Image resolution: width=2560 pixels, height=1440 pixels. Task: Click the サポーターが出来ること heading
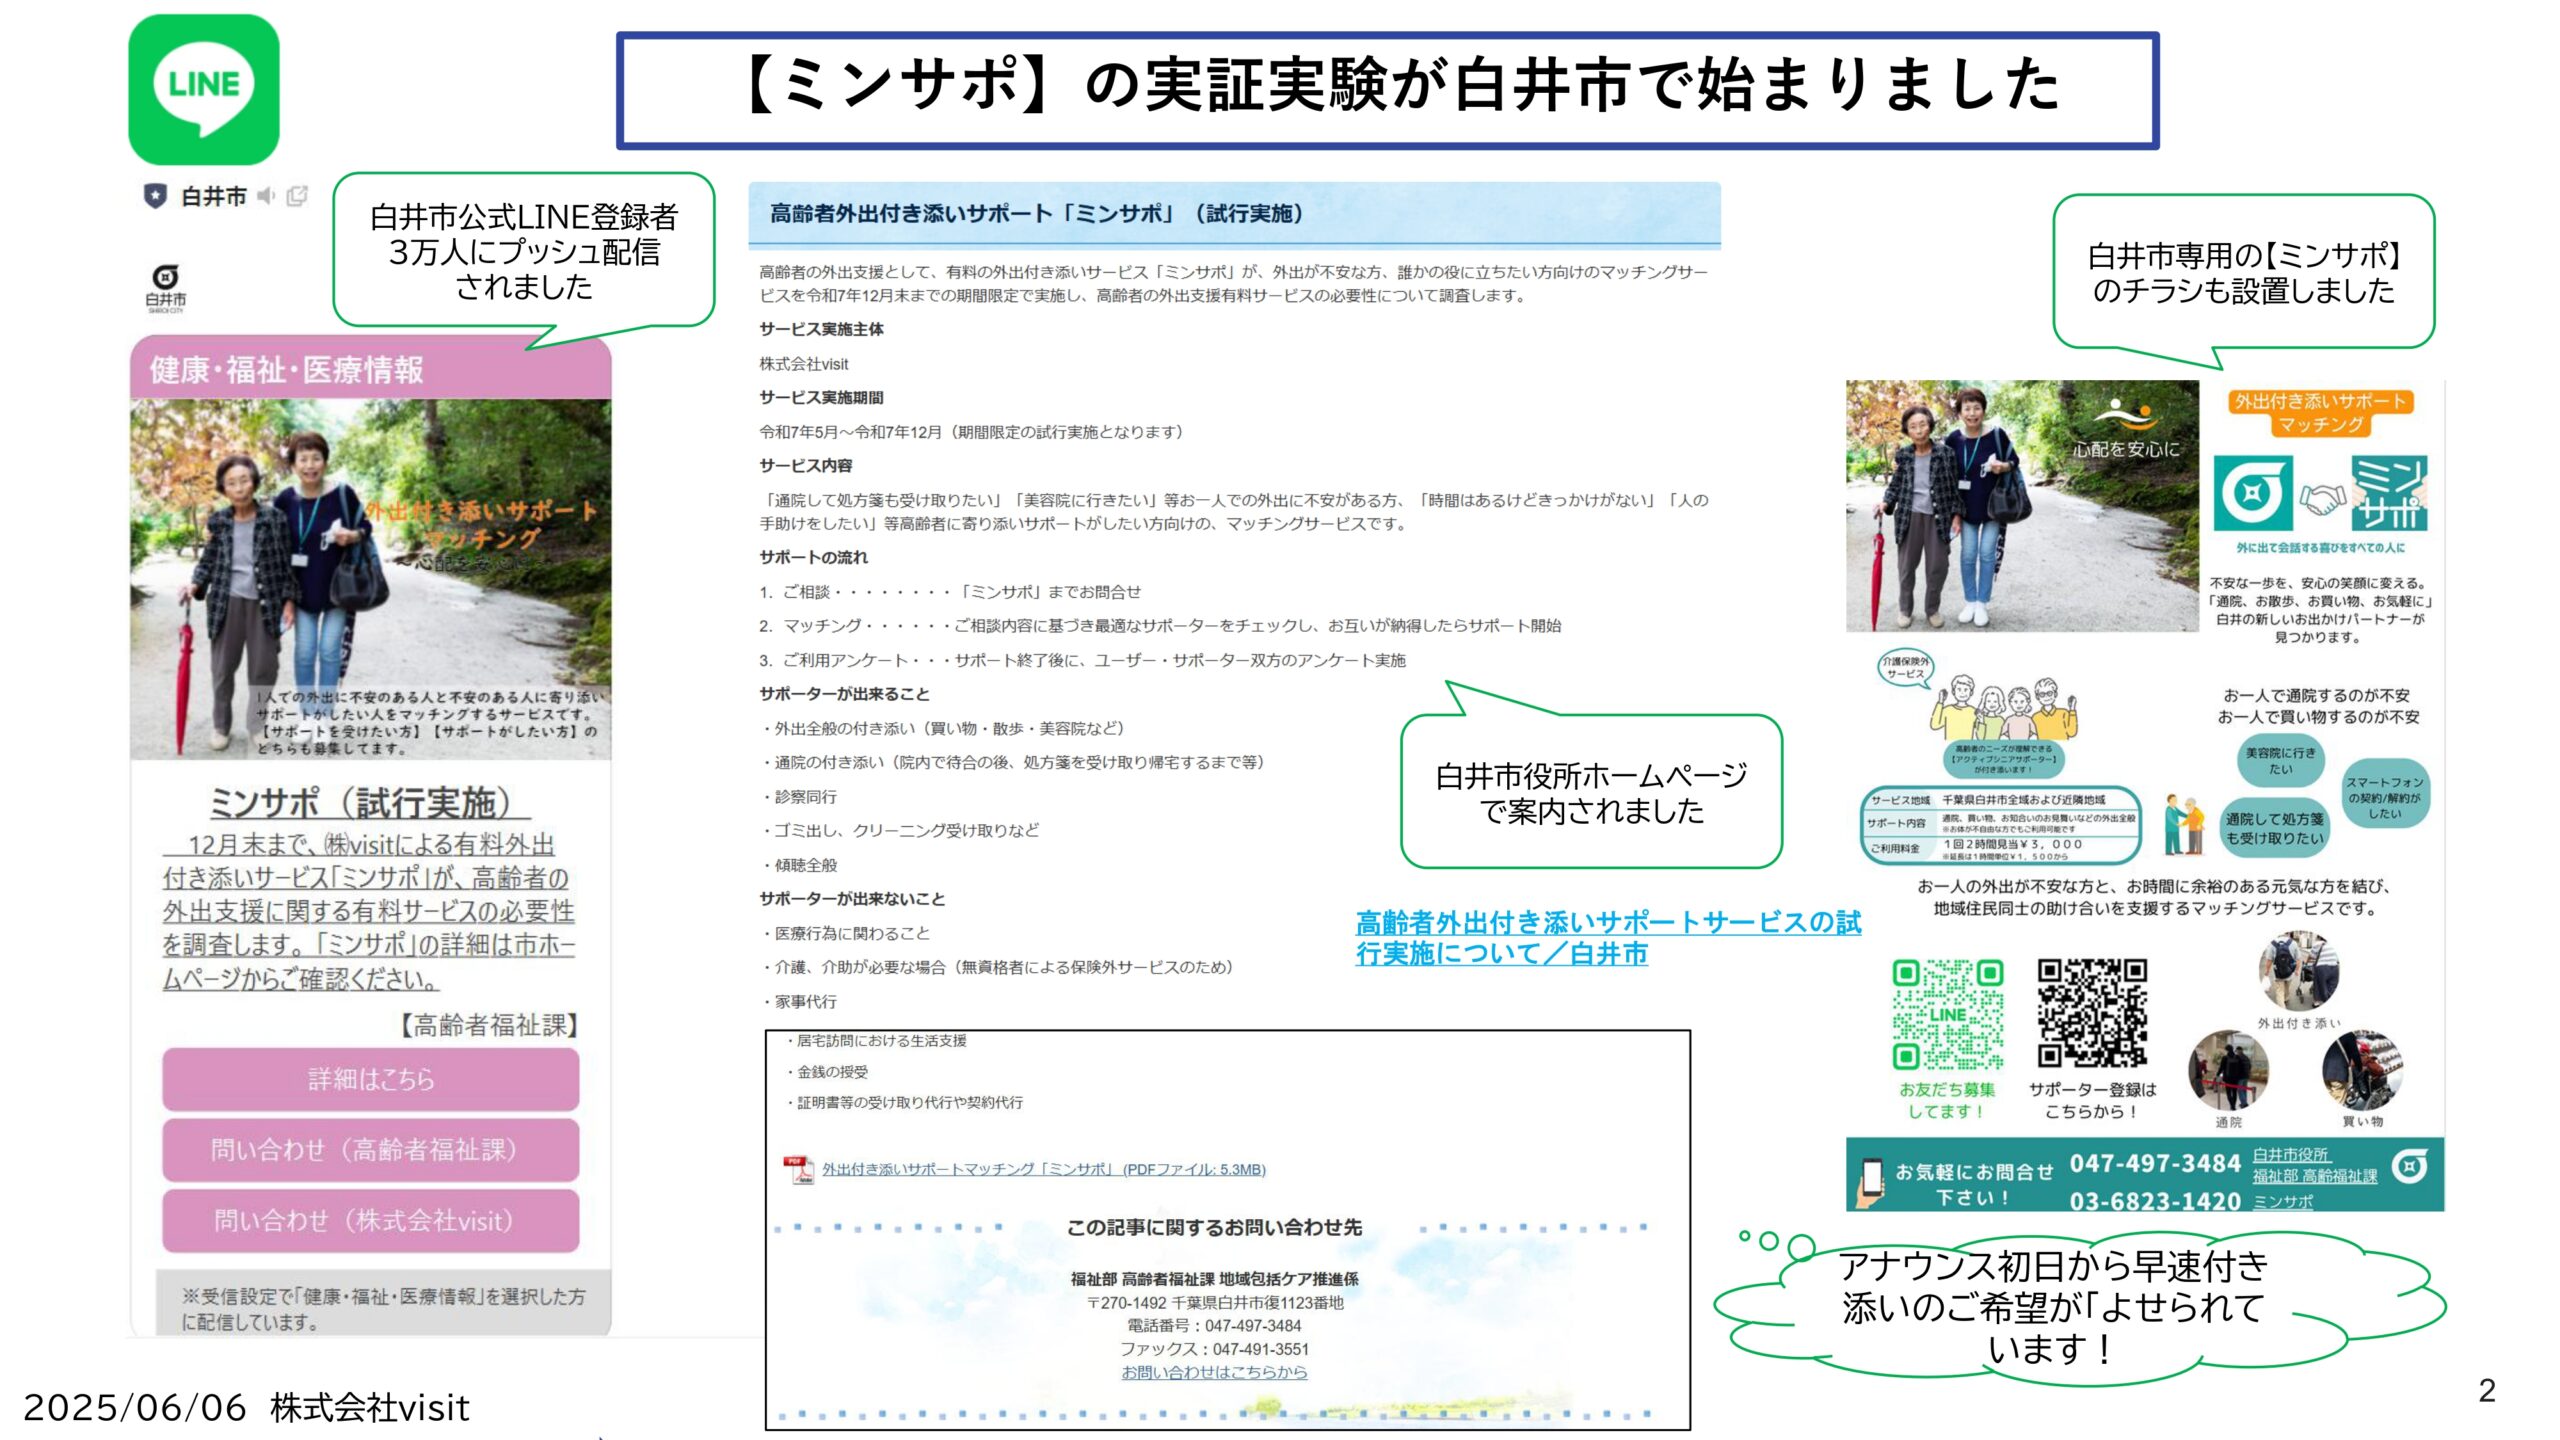[x=844, y=693]
